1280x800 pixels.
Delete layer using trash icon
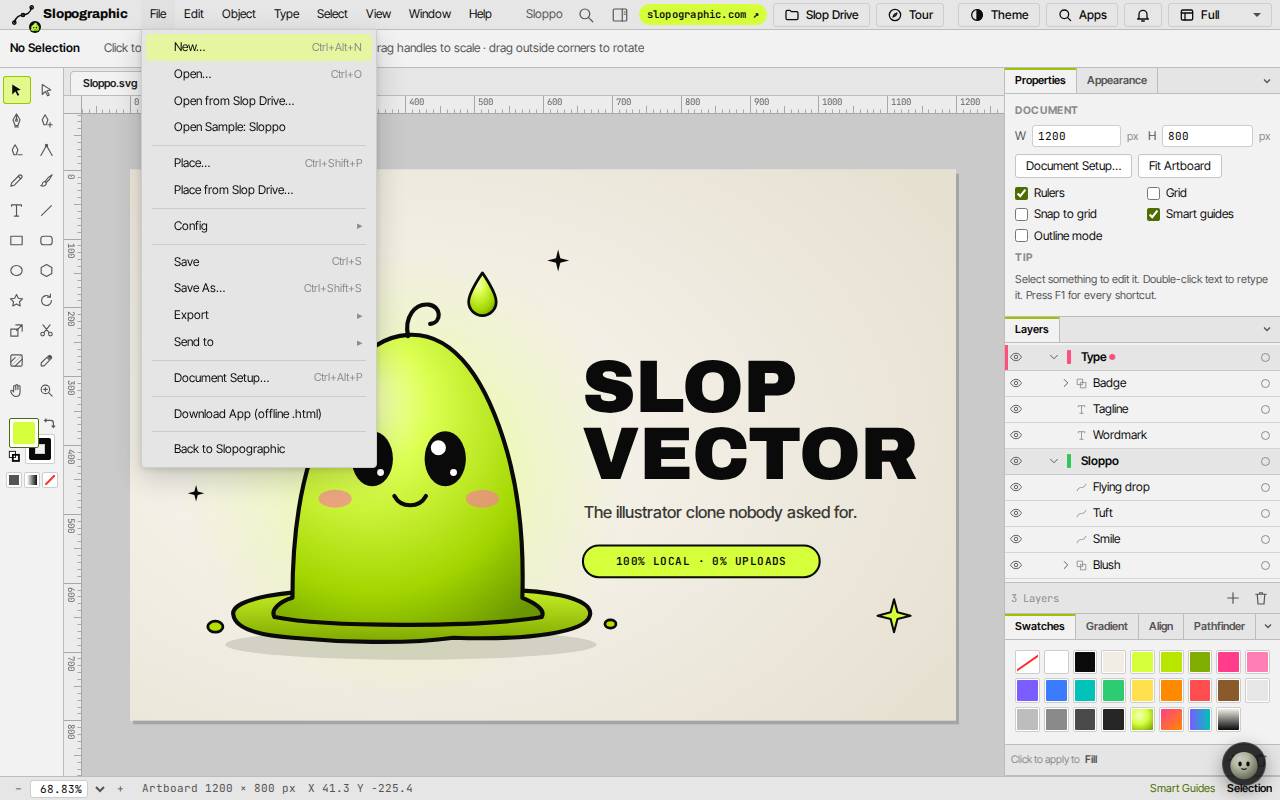point(1261,598)
